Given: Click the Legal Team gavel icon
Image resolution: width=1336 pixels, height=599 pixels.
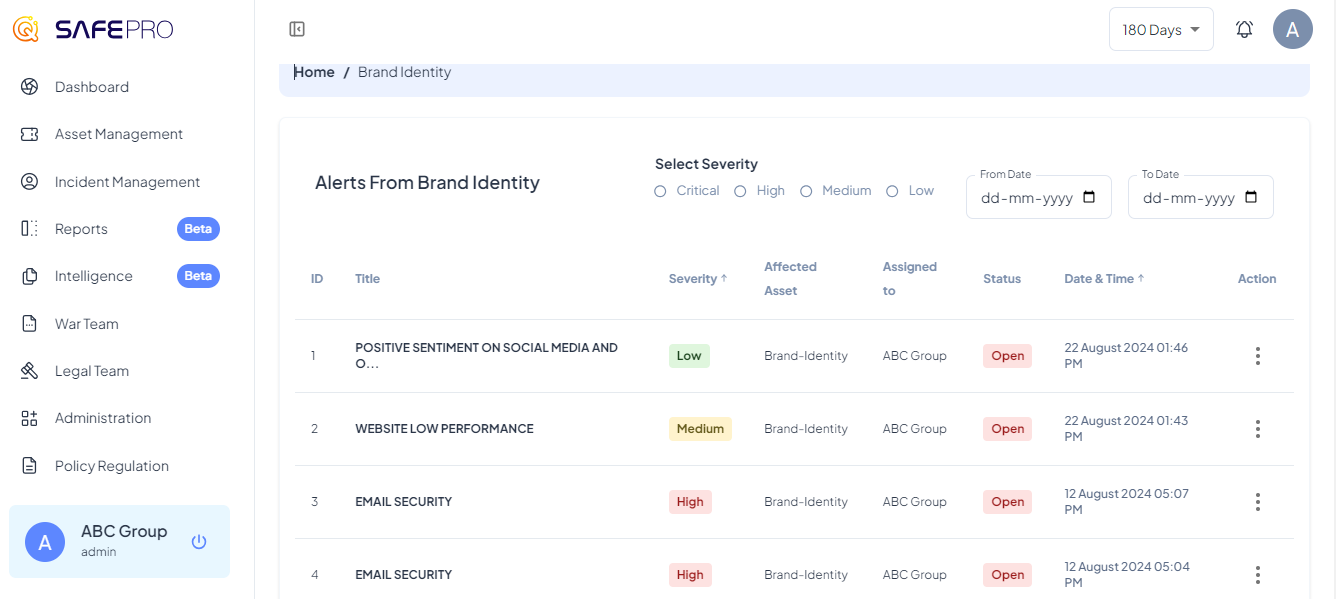Looking at the screenshot, I should pyautogui.click(x=29, y=371).
